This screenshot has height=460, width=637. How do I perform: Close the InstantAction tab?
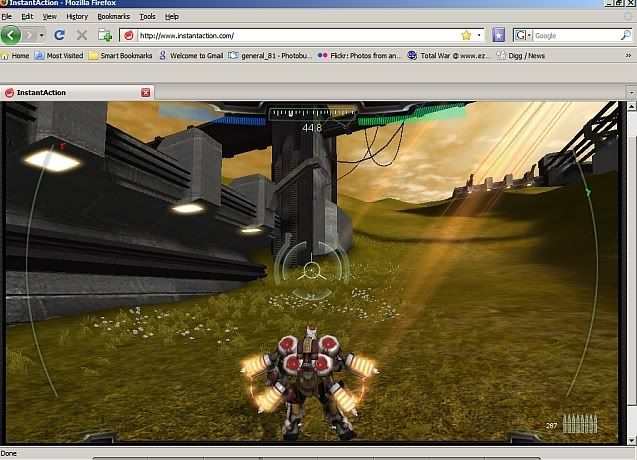[146, 92]
